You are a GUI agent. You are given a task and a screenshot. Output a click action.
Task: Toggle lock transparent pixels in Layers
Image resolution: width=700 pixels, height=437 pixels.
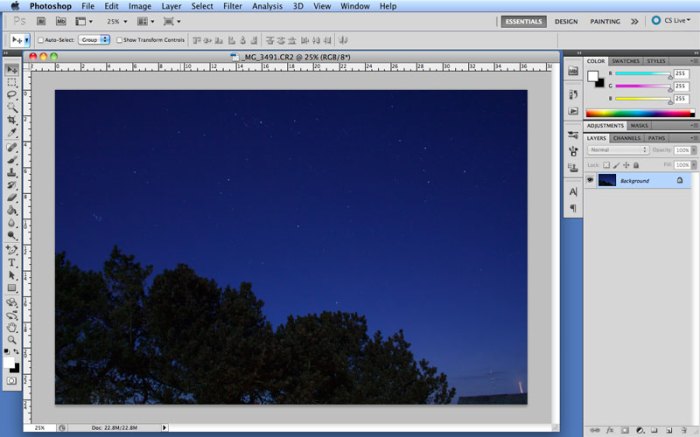click(606, 165)
